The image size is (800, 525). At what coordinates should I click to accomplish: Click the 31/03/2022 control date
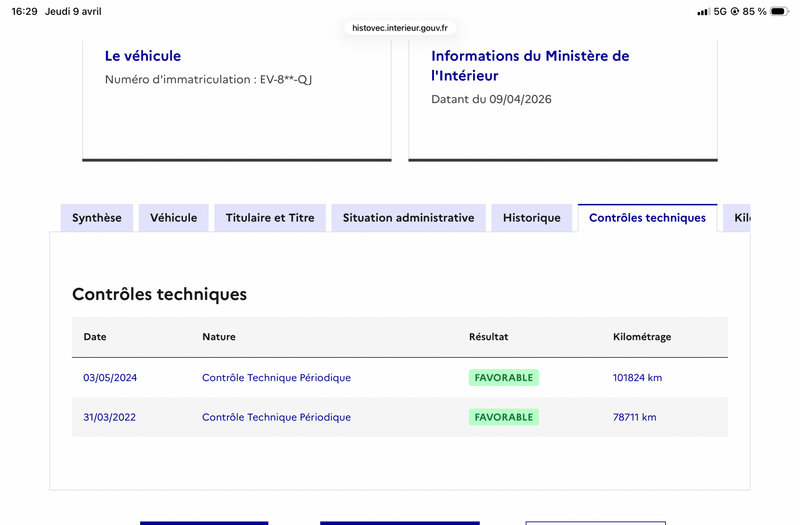click(110, 417)
